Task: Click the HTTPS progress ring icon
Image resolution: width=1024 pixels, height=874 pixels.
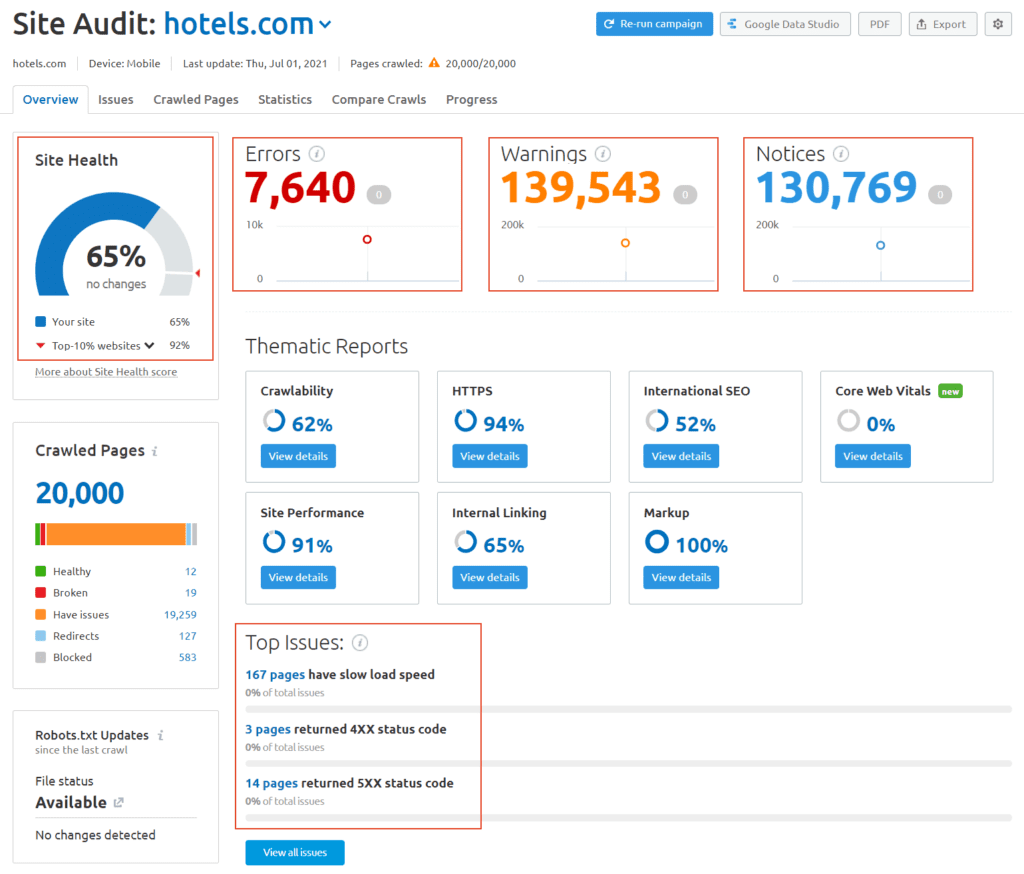Action: coord(466,421)
